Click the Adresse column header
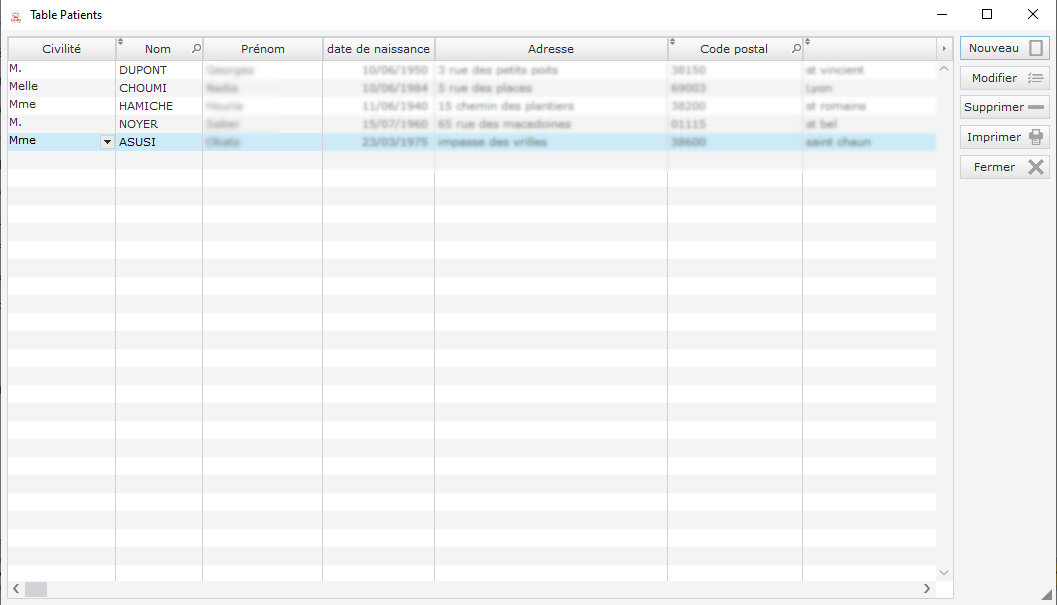 point(550,49)
